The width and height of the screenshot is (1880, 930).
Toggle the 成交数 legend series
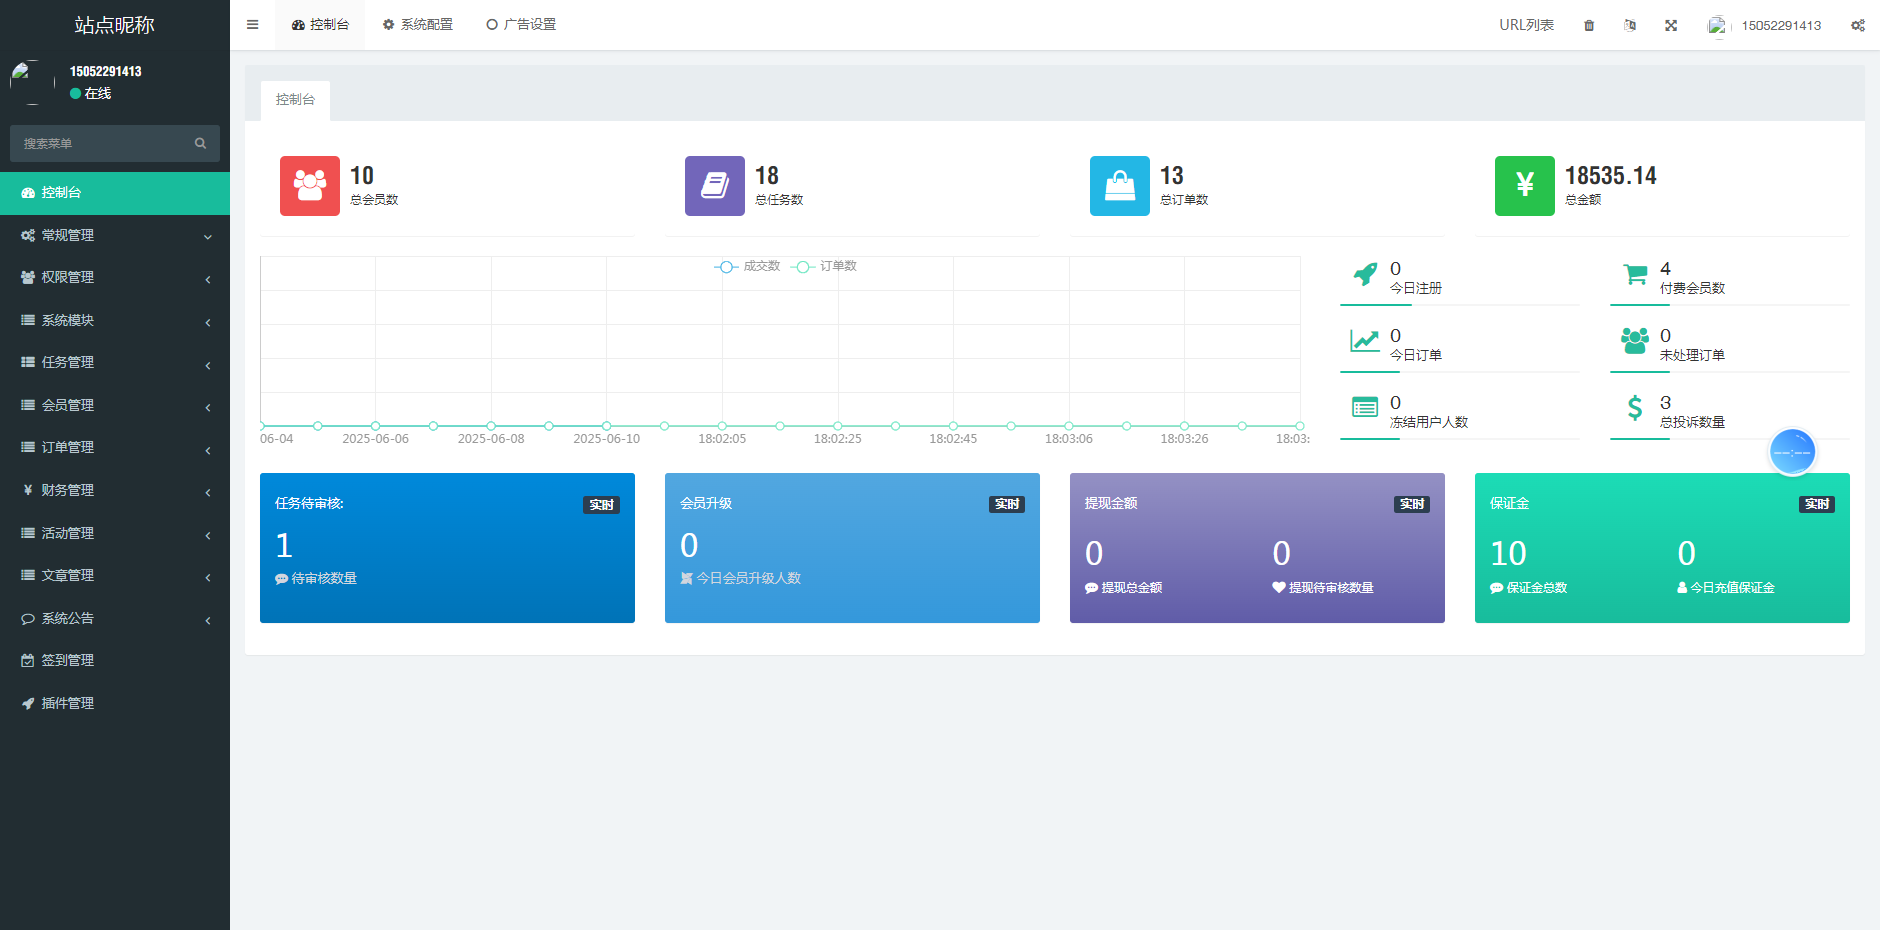point(748,266)
